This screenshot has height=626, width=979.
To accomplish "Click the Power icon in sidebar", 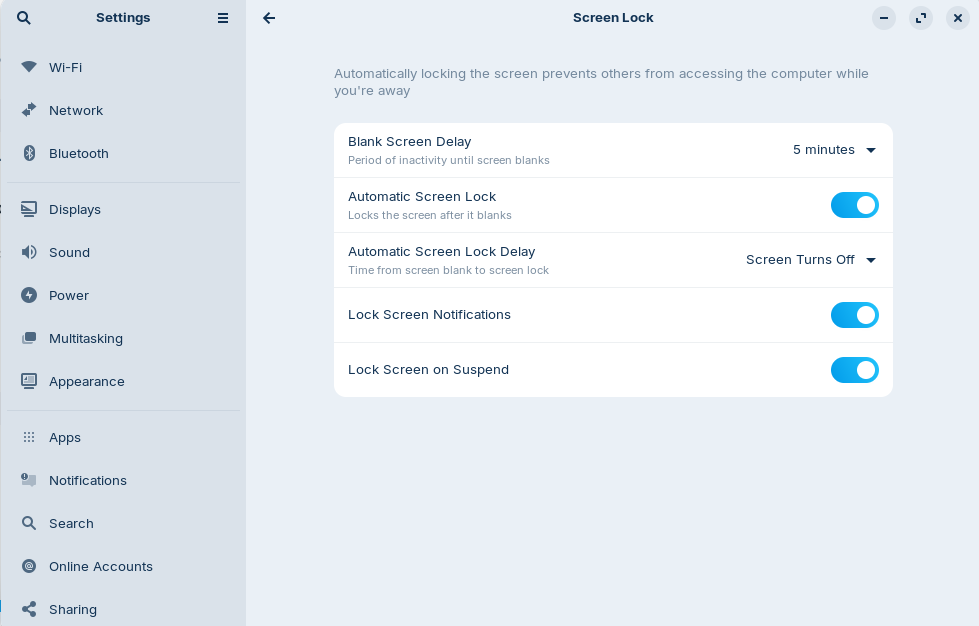I will 29,295.
